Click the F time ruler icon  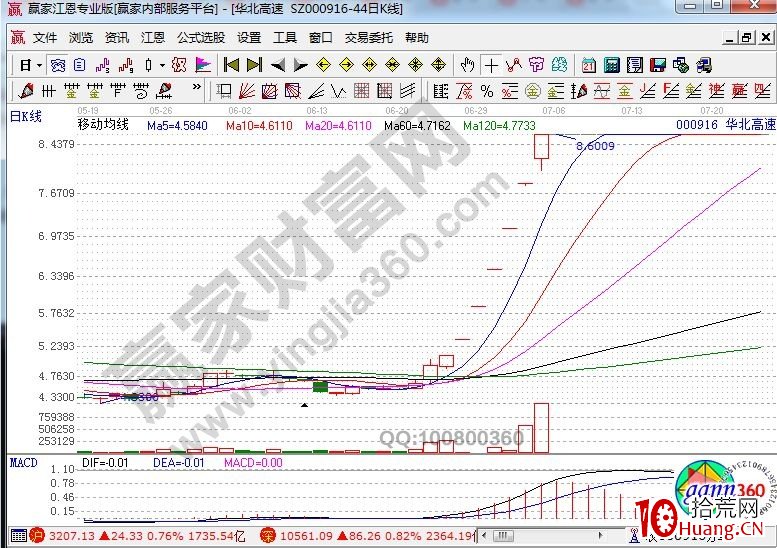click(x=118, y=91)
